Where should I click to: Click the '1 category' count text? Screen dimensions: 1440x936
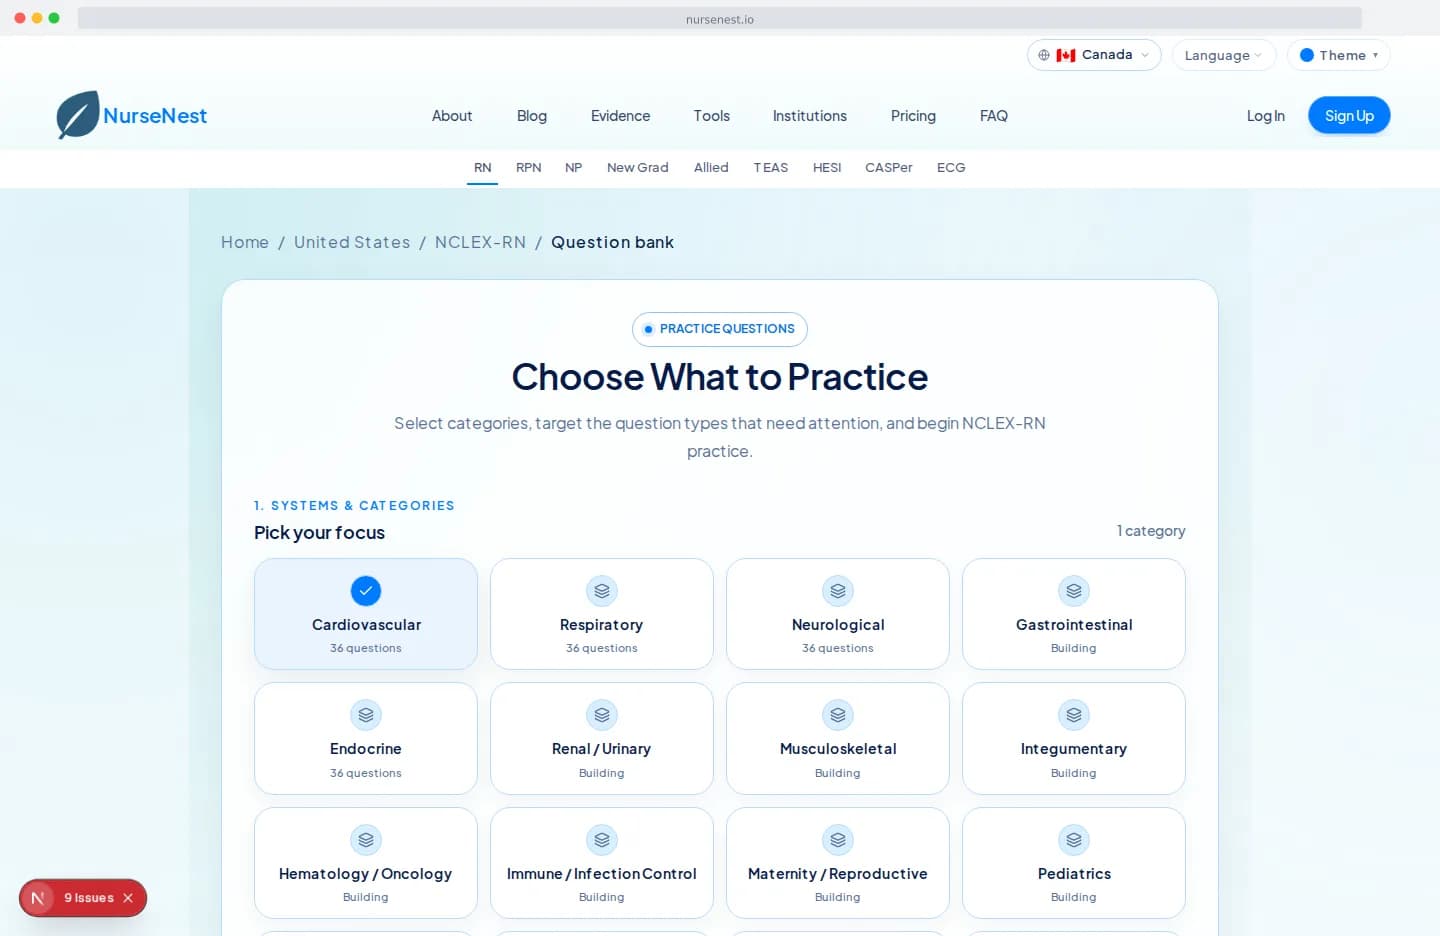[1151, 531]
